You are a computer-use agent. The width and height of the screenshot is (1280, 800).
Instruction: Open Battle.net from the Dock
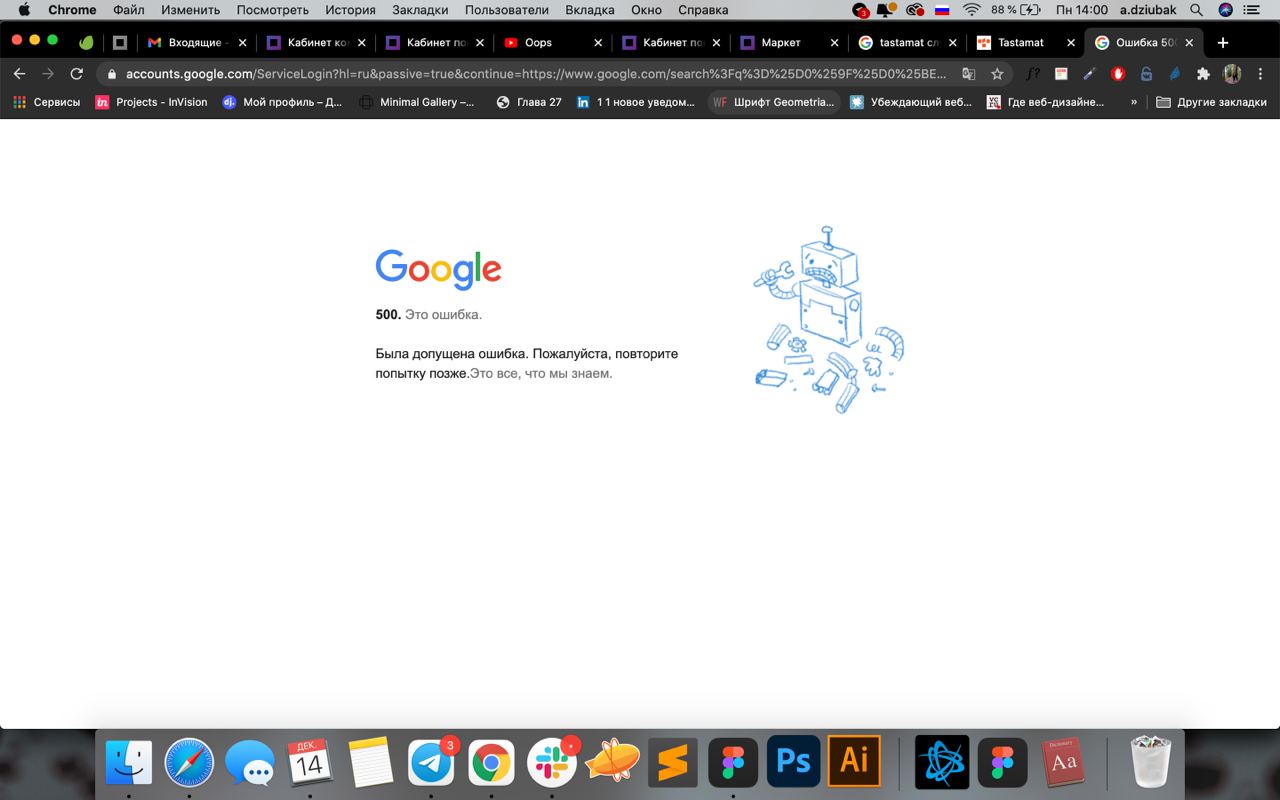coord(942,762)
